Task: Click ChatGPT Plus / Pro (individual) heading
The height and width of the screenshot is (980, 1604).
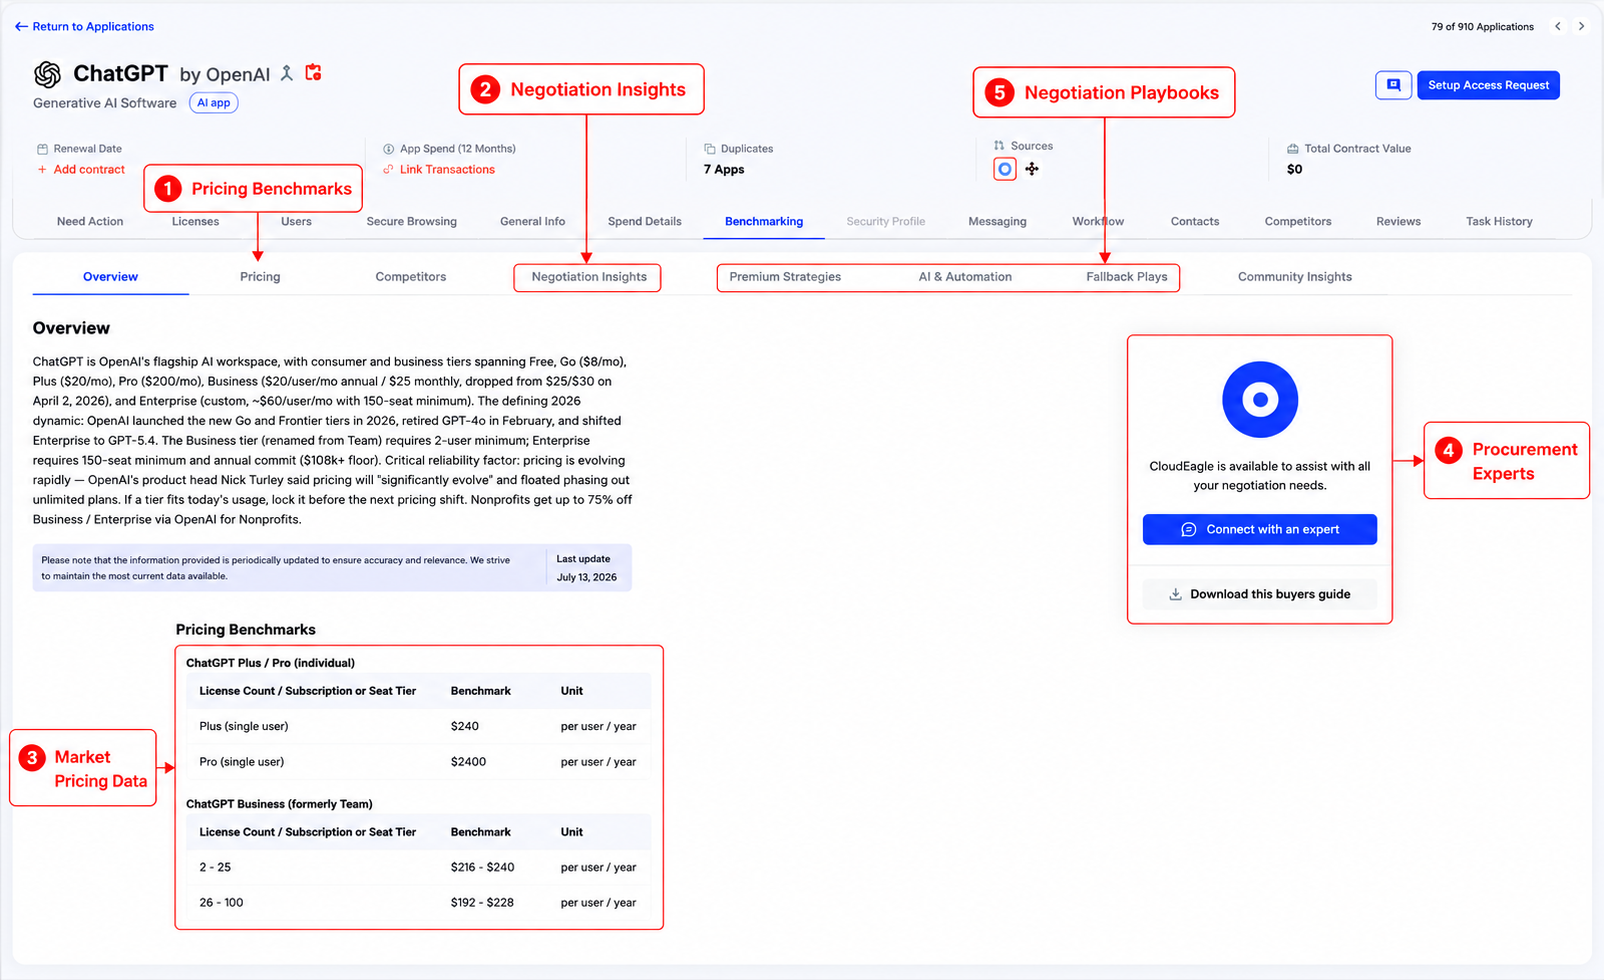Action: click(x=270, y=663)
